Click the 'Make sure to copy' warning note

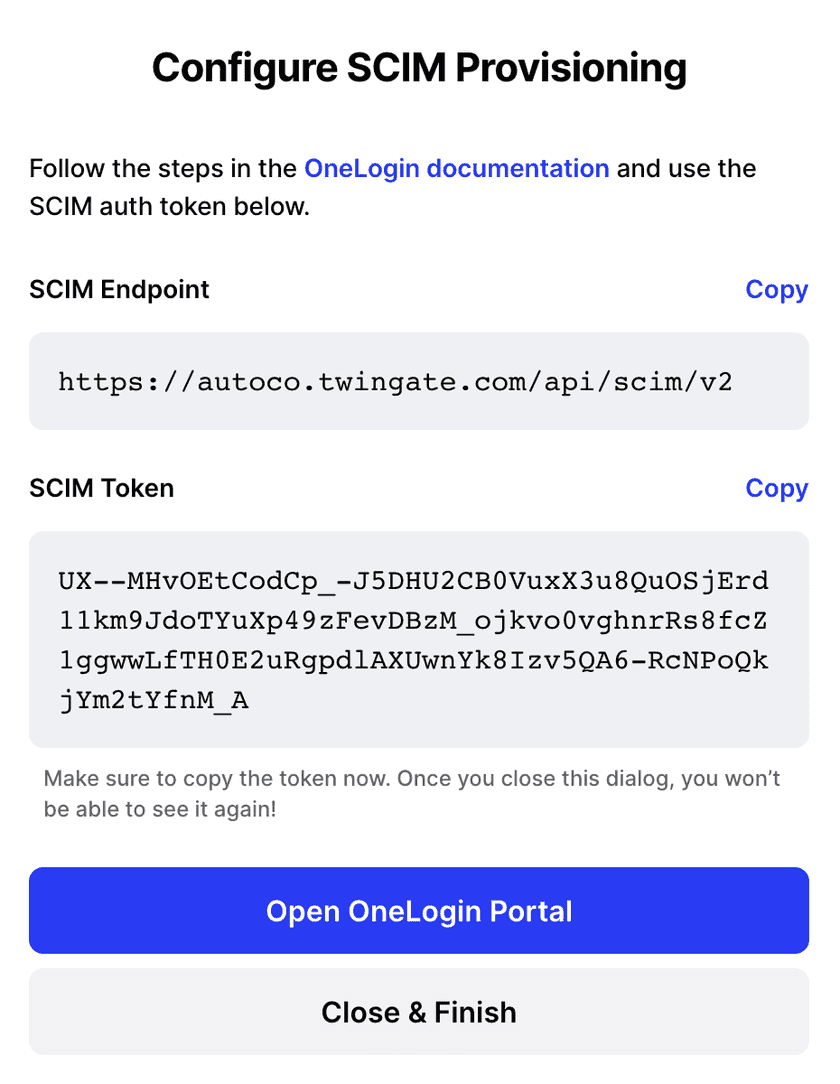pyautogui.click(x=412, y=778)
